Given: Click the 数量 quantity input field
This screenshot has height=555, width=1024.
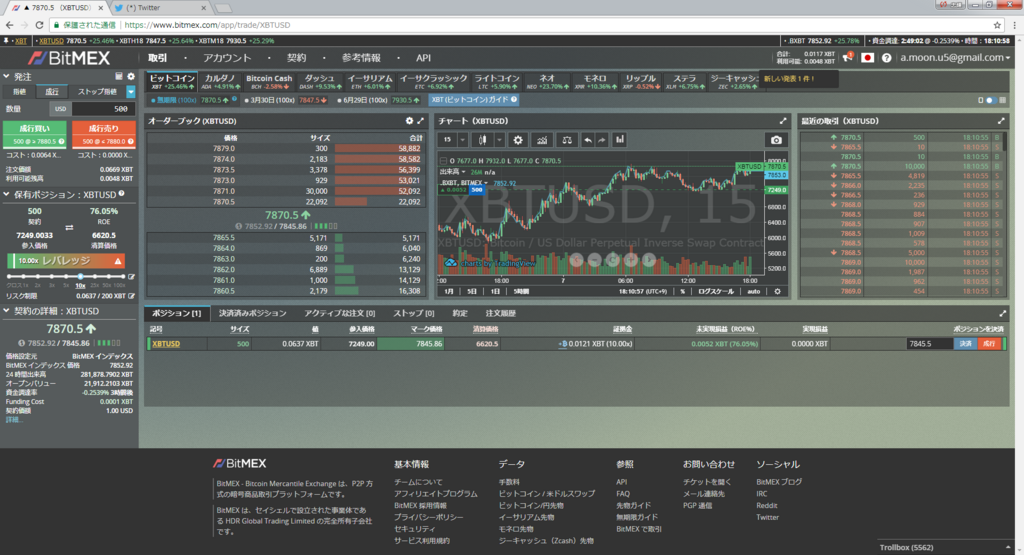Looking at the screenshot, I should 103,109.
